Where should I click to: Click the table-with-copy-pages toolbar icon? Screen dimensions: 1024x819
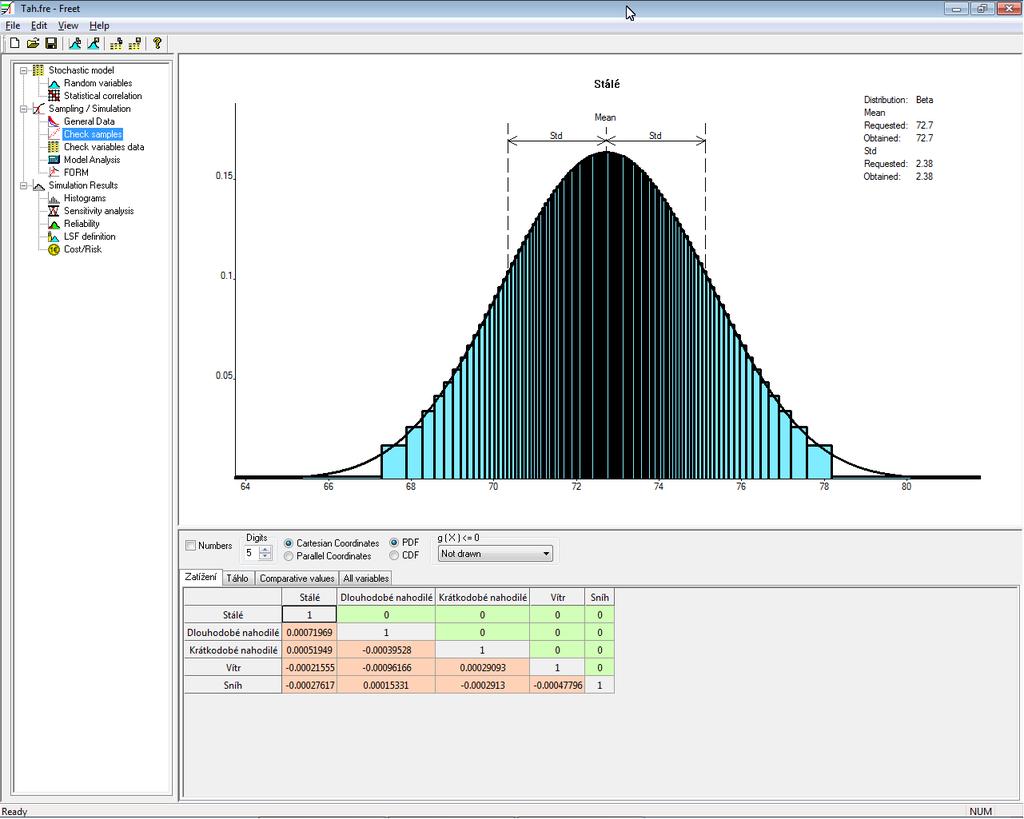pos(116,44)
